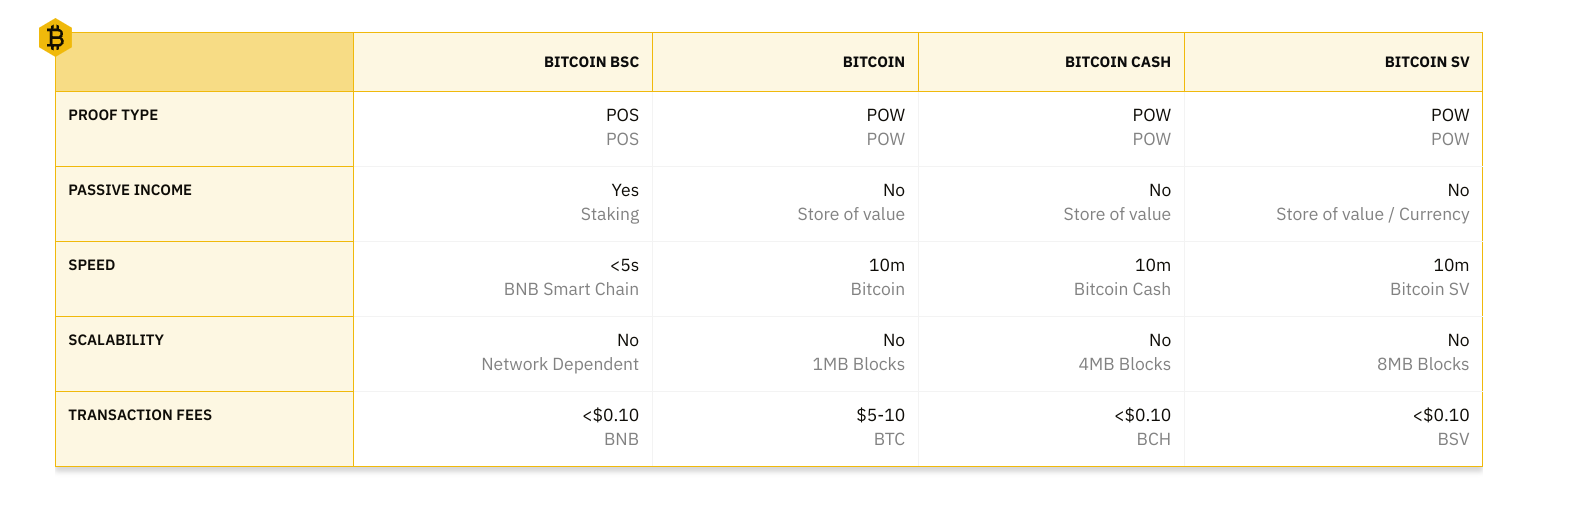This screenshot has height=521, width=1587.
Task: Select the $5-10 BTC fee cell
Action: (x=880, y=427)
